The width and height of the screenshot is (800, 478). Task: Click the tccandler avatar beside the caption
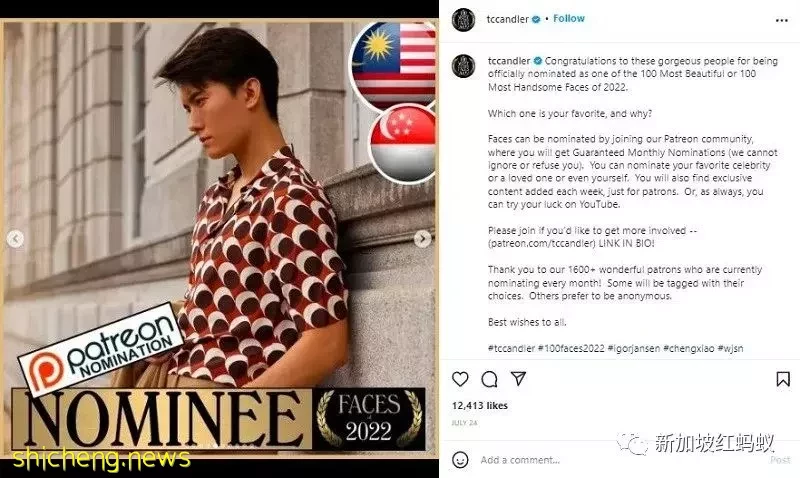463,66
